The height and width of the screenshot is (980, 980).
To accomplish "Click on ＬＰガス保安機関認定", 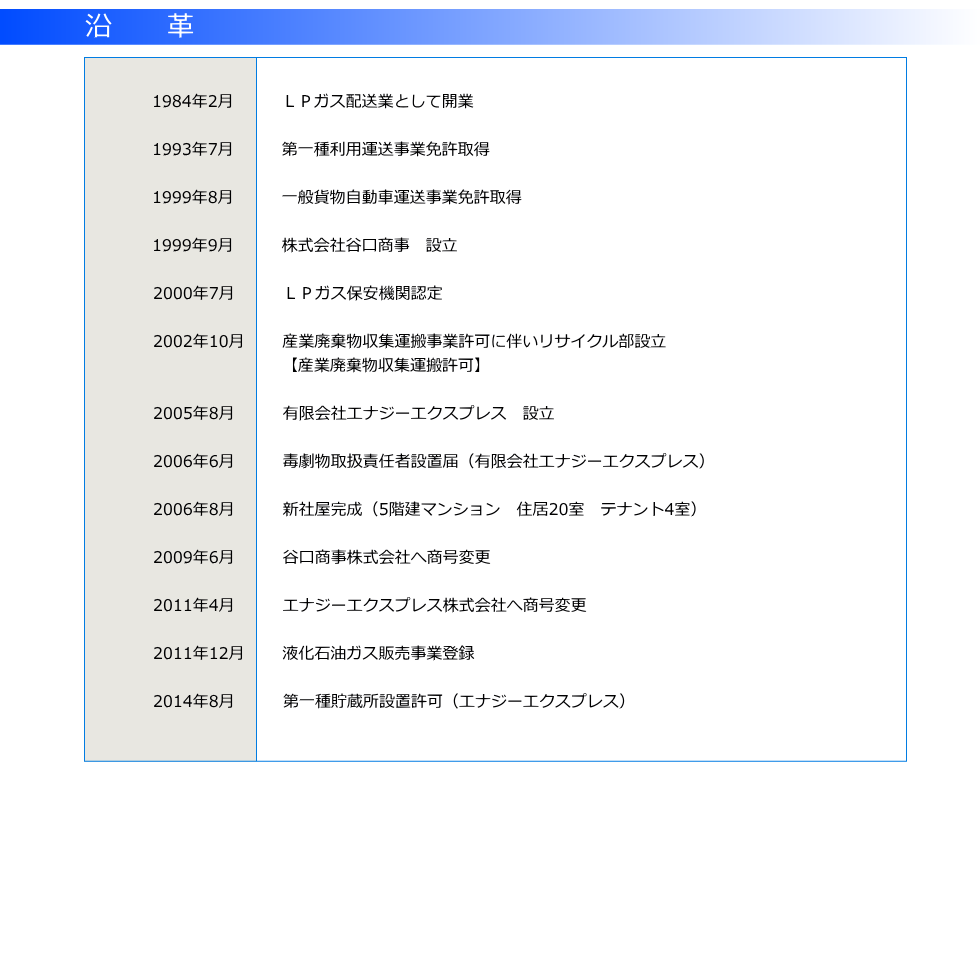I will 362,293.
